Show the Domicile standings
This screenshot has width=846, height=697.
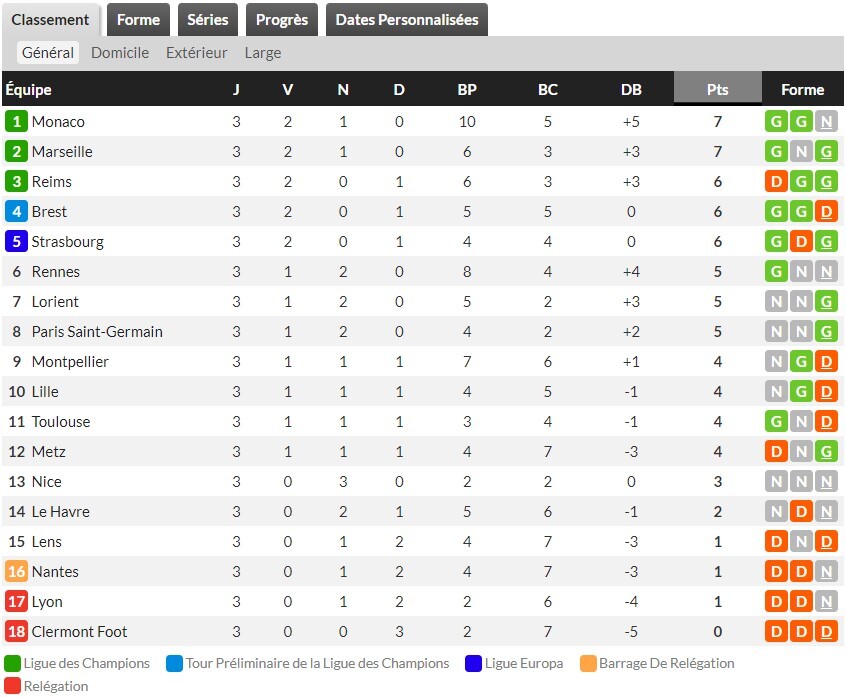pos(120,53)
